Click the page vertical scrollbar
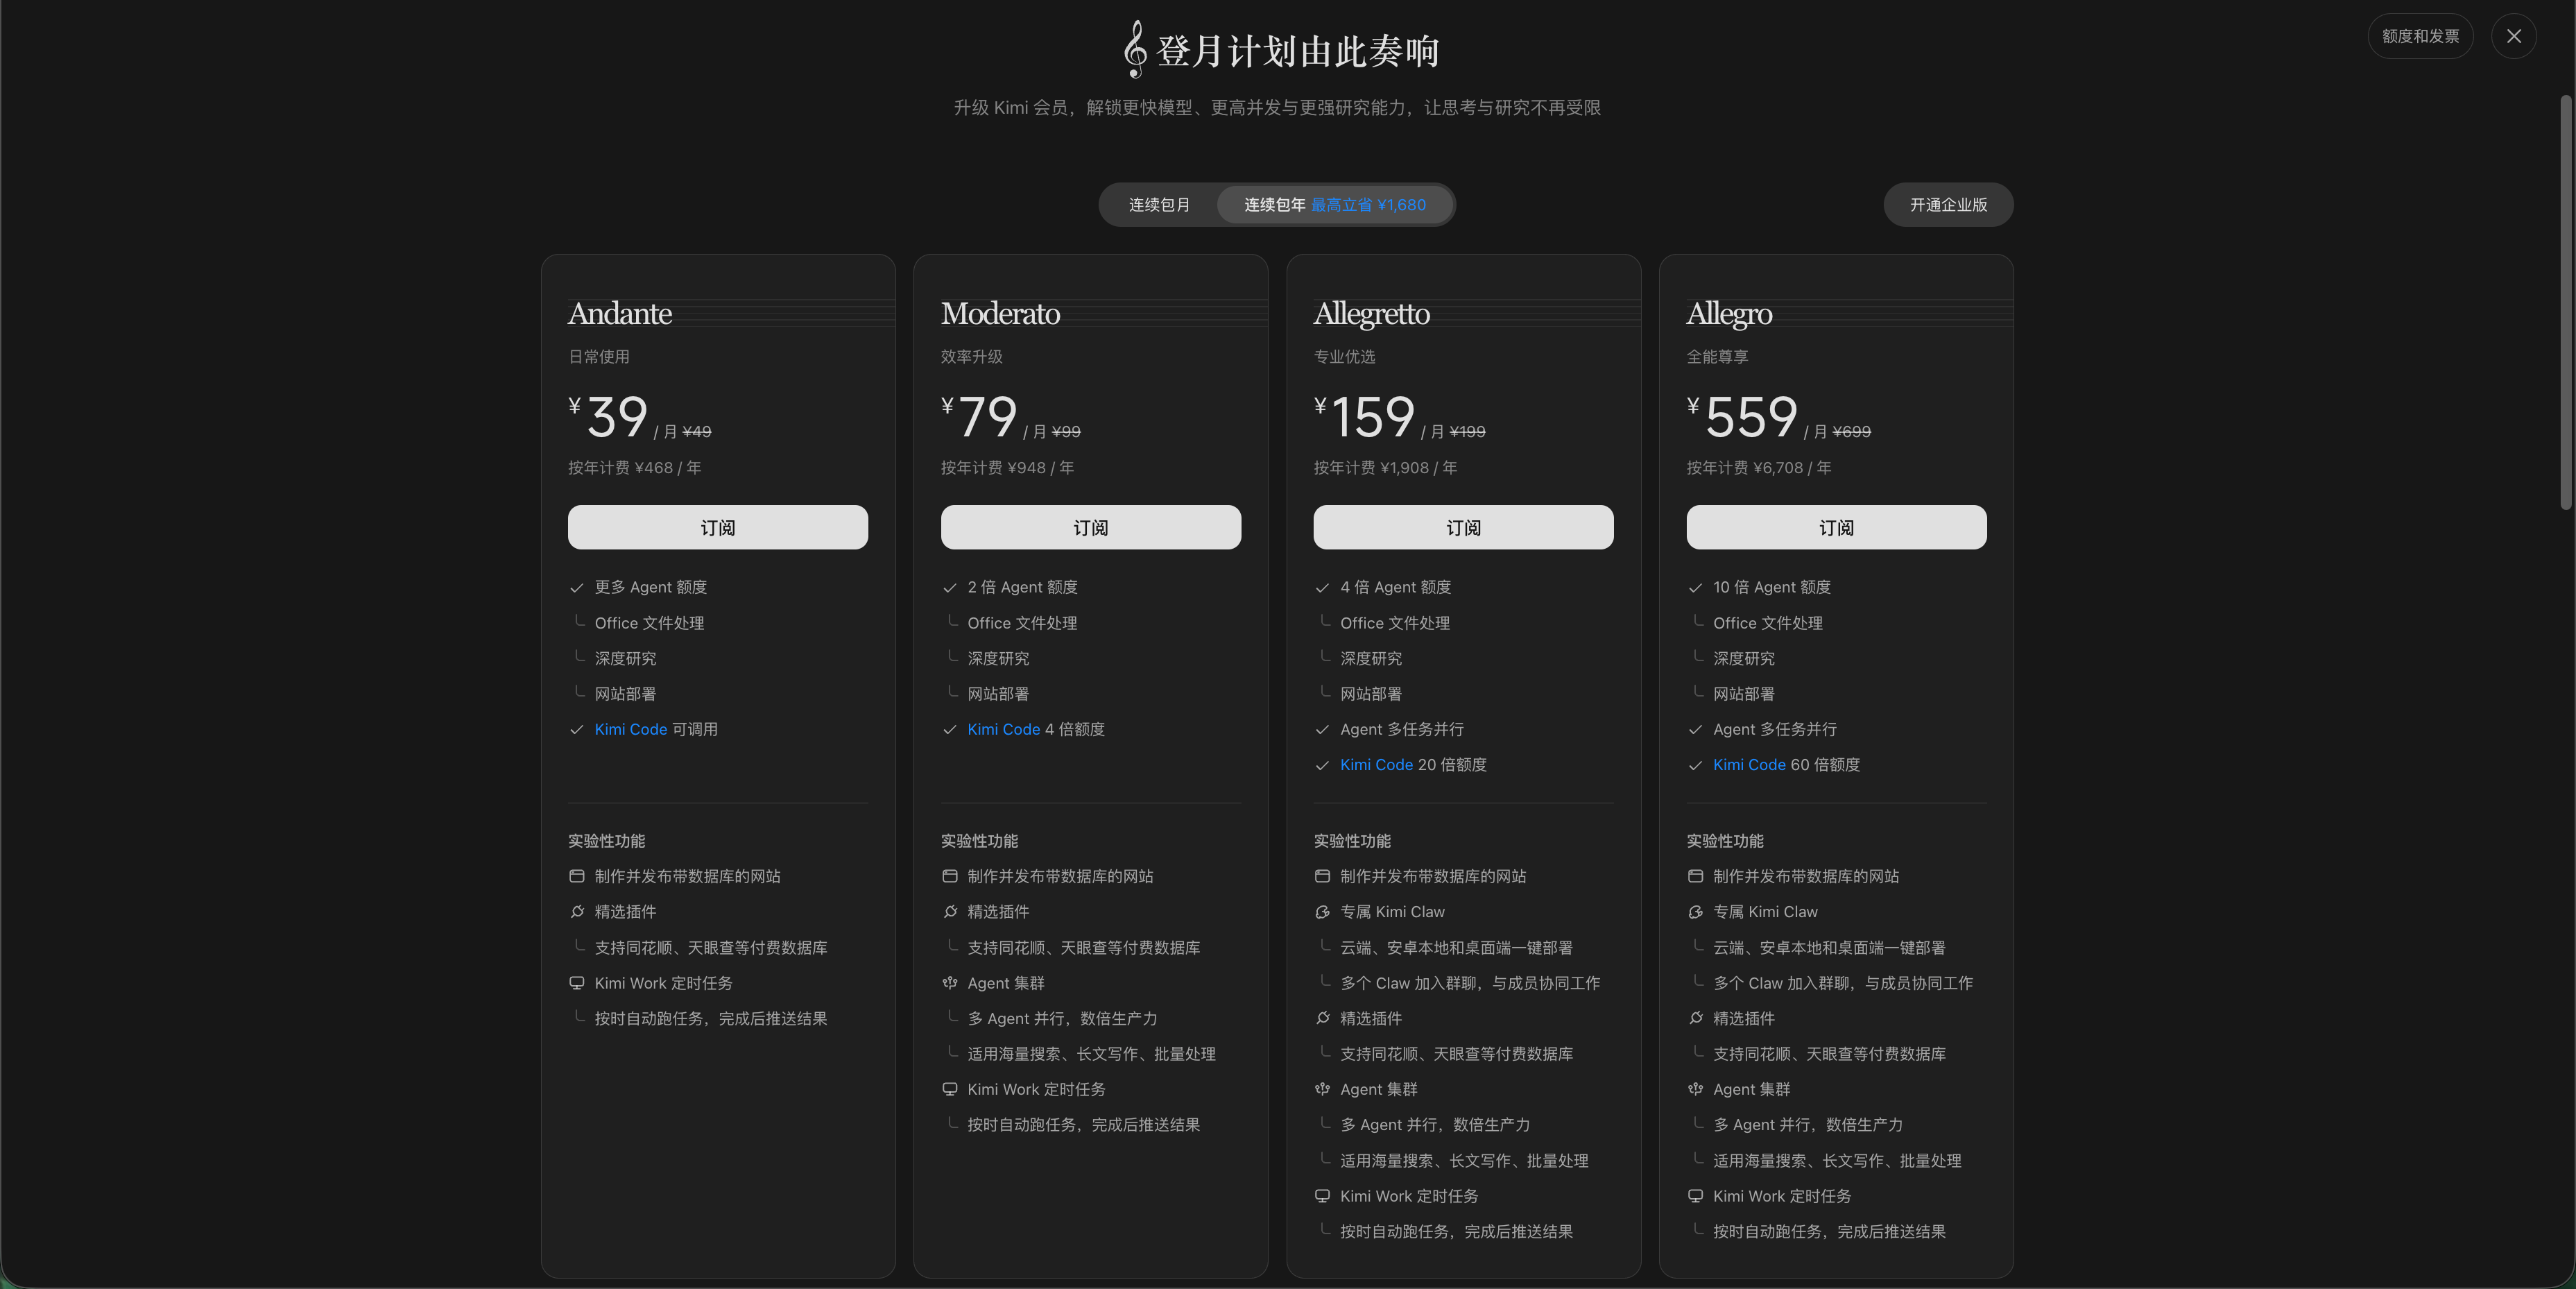Viewport: 2576px width, 1289px height. pyautogui.click(x=2566, y=303)
